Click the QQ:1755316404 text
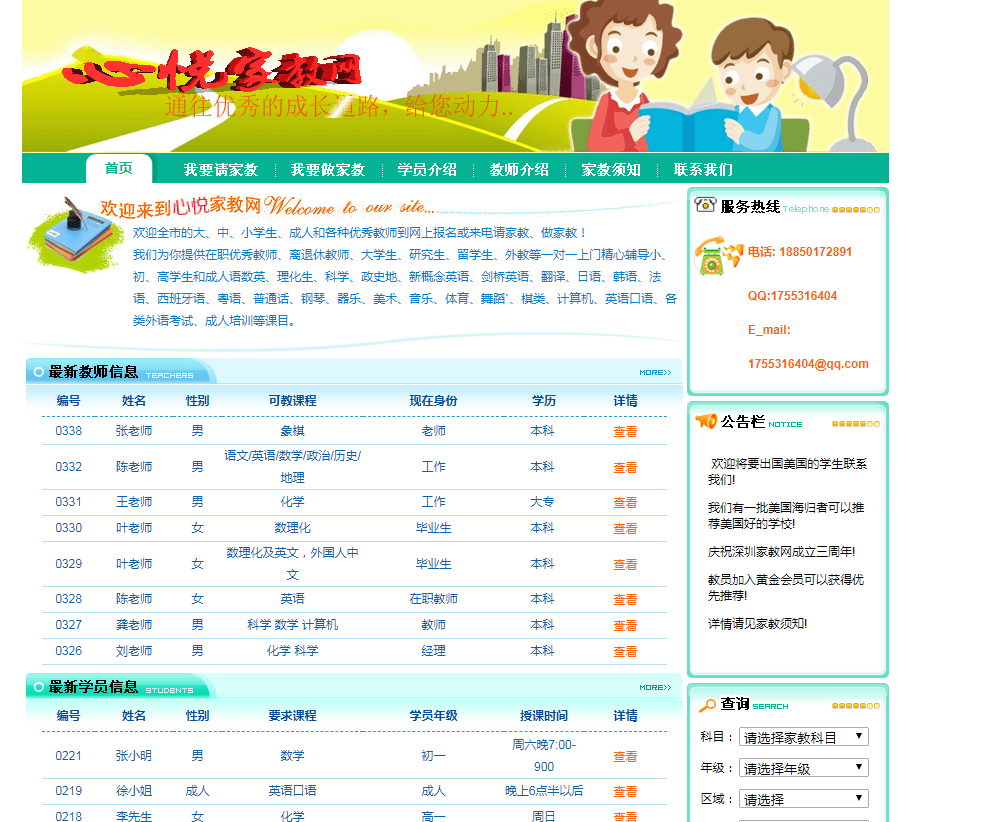Image resolution: width=994 pixels, height=822 pixels. (792, 296)
